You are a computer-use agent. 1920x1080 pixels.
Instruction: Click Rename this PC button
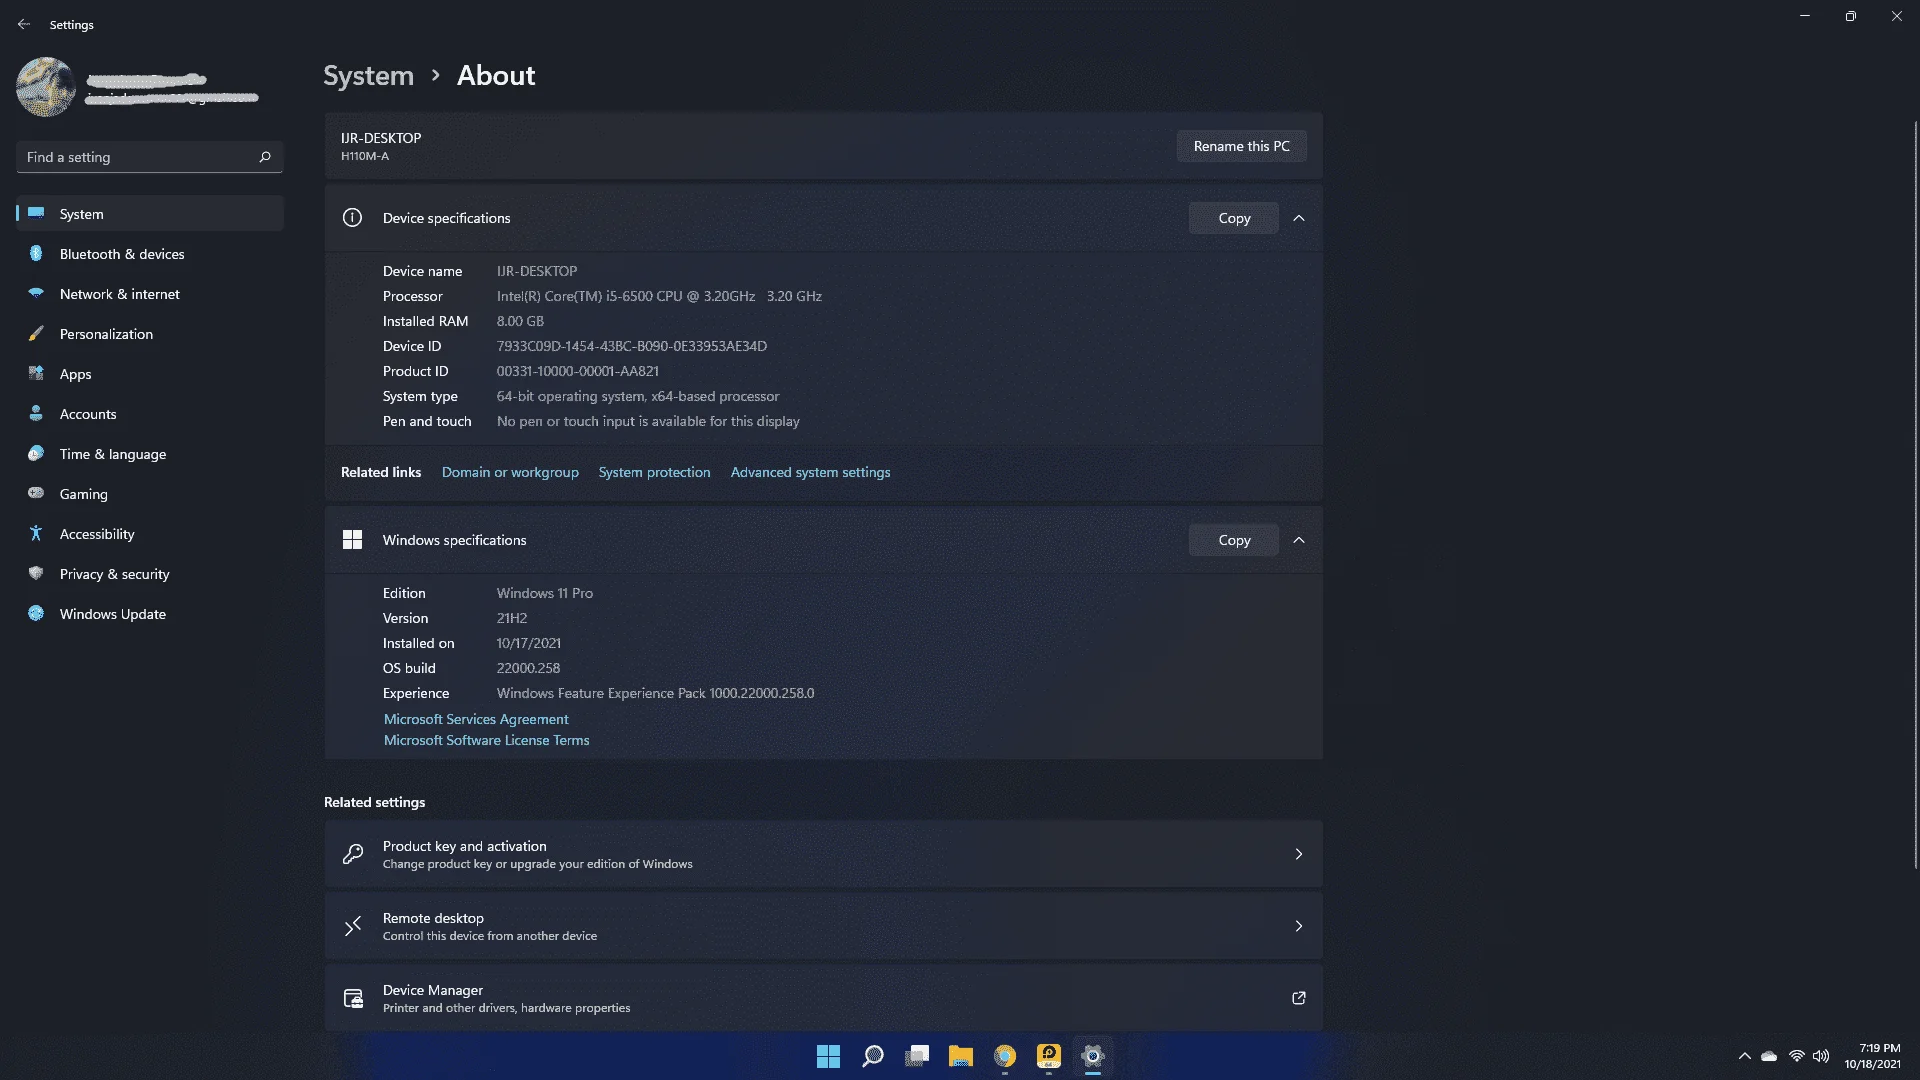[x=1242, y=146]
